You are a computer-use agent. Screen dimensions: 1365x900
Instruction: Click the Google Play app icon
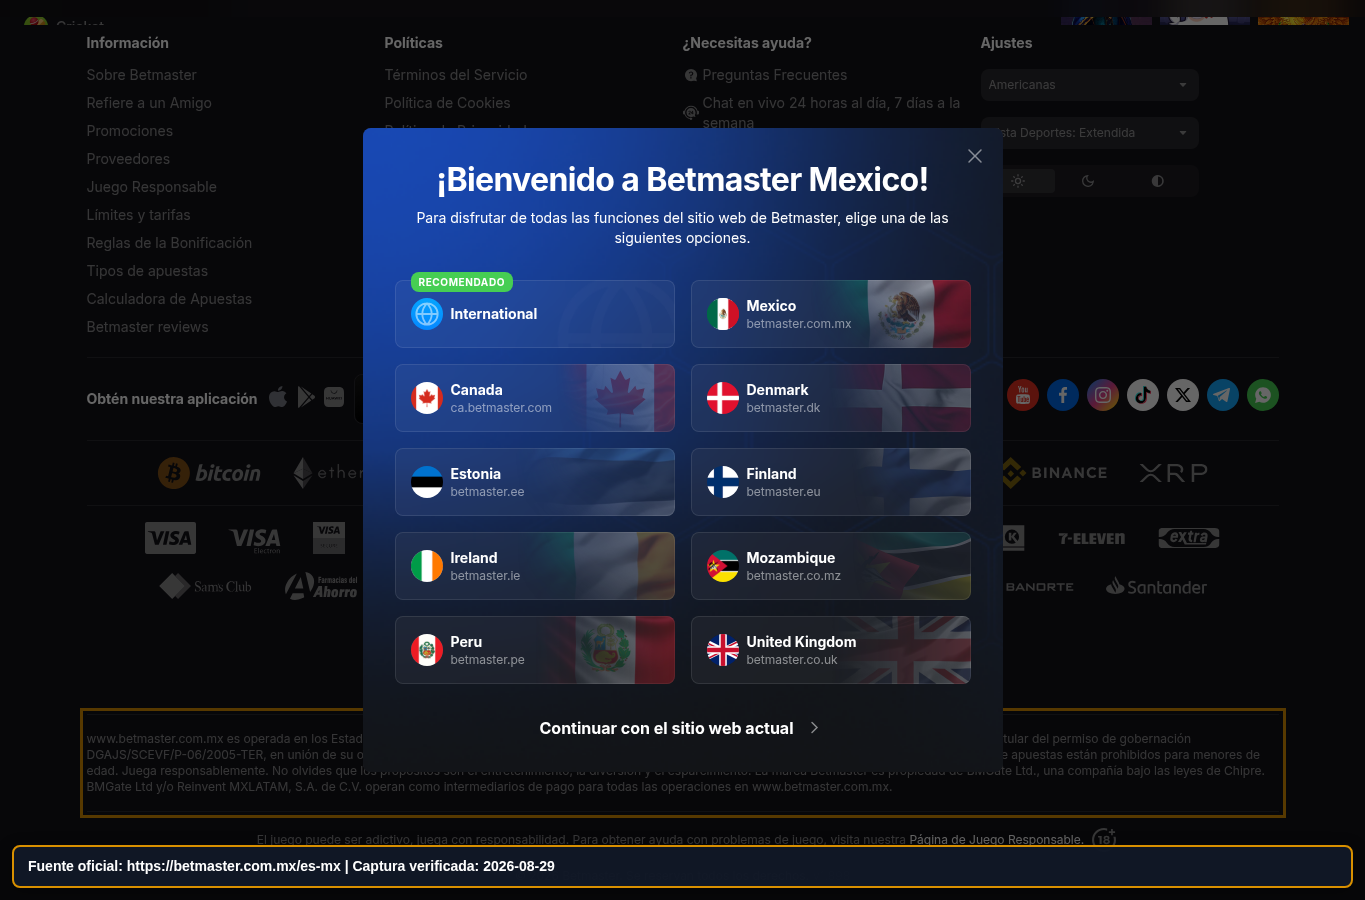[x=306, y=397]
